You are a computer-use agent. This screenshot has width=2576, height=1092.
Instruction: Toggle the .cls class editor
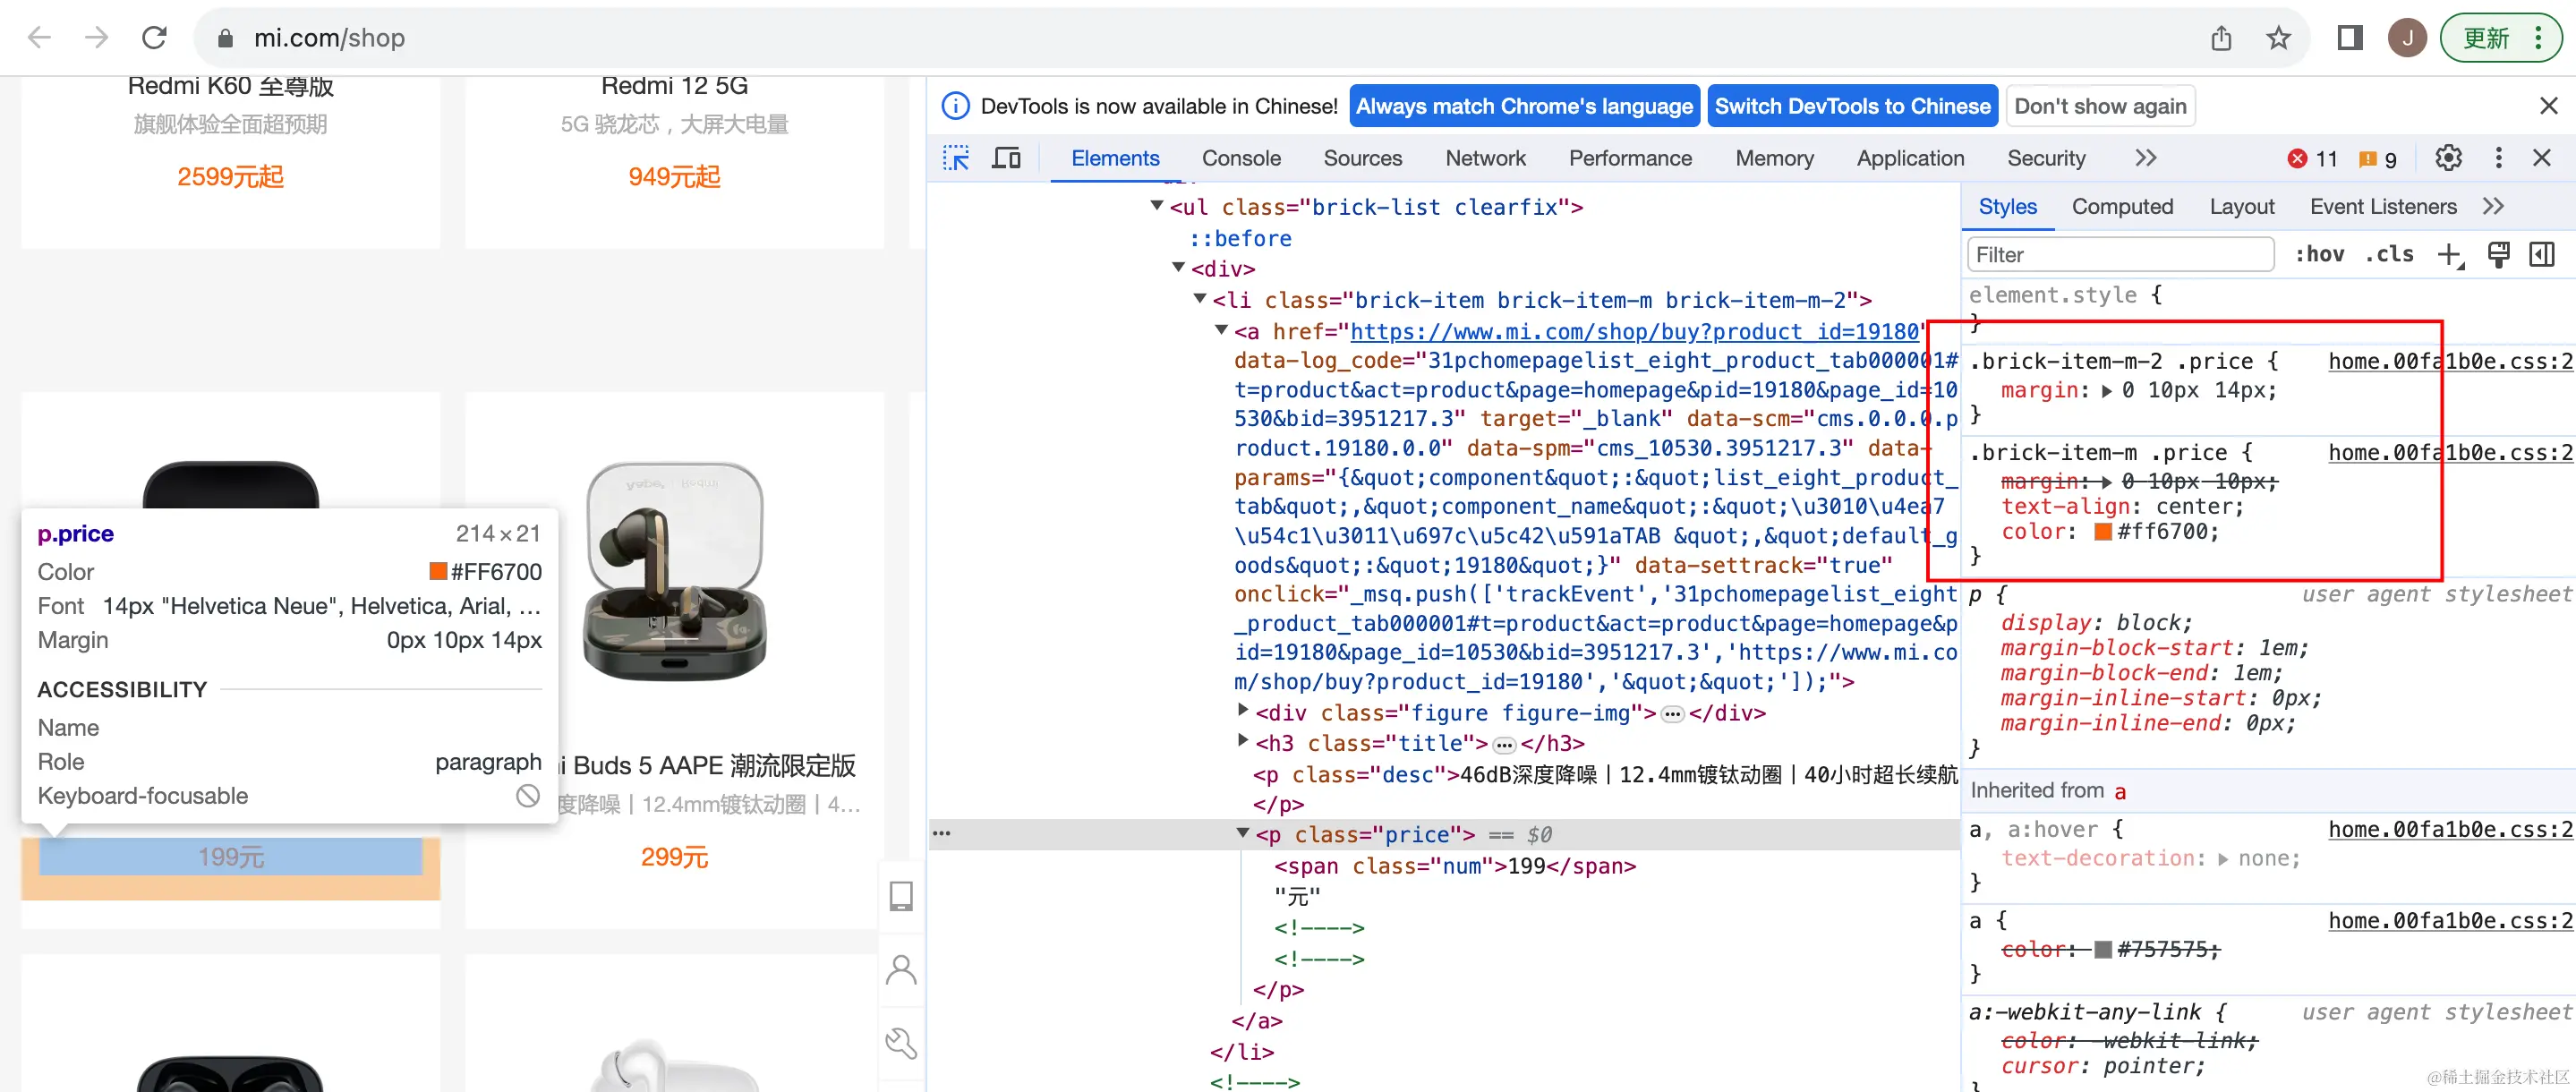click(2389, 255)
